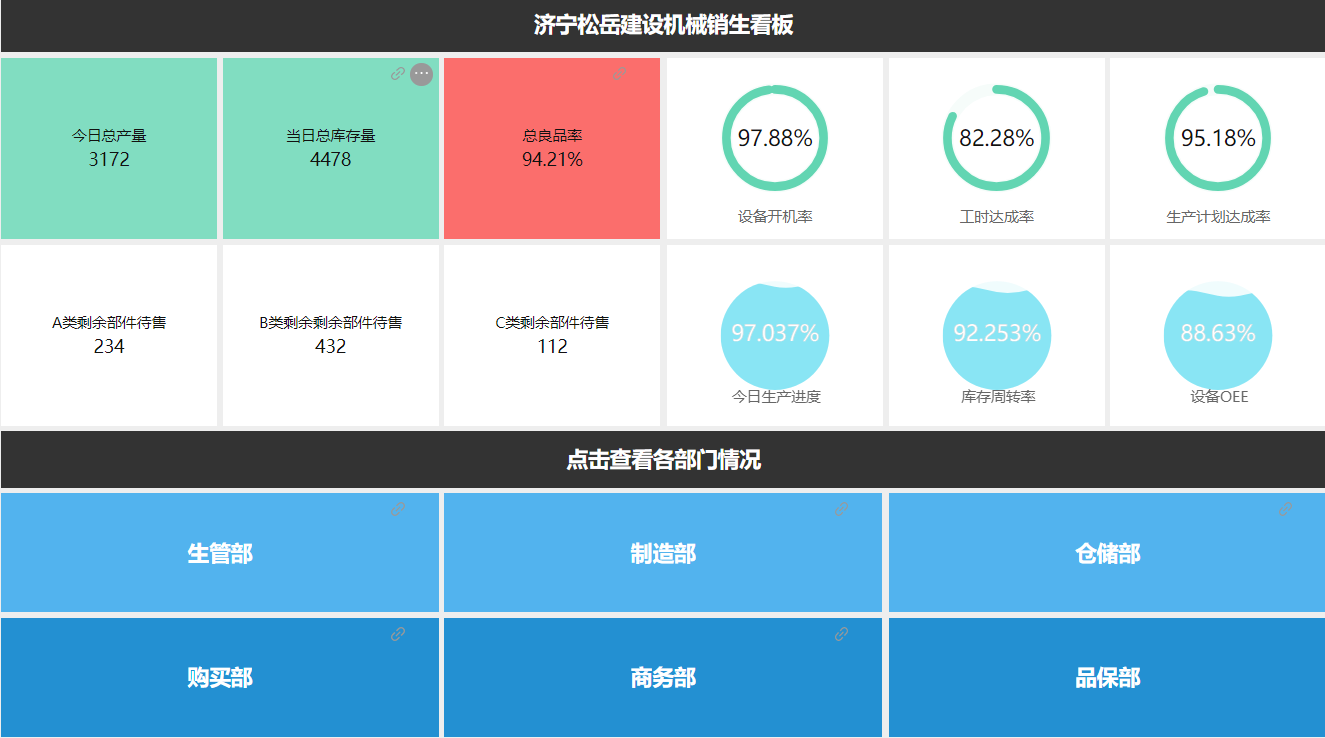This screenshot has width=1325, height=738.
Task: Click the dashboard title 济宁松岳建设机械销生看板
Action: click(663, 25)
